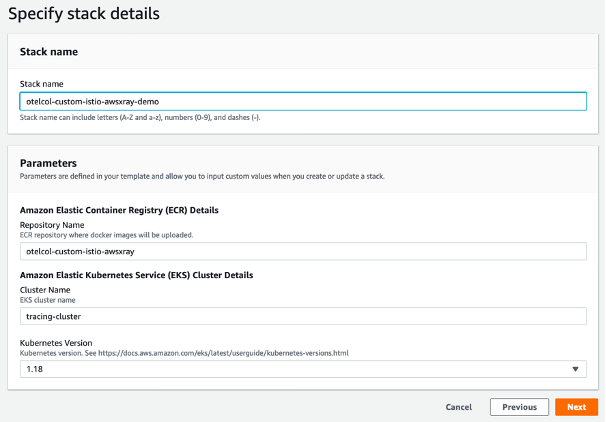
Task: Click the Next button
Action: click(x=576, y=407)
